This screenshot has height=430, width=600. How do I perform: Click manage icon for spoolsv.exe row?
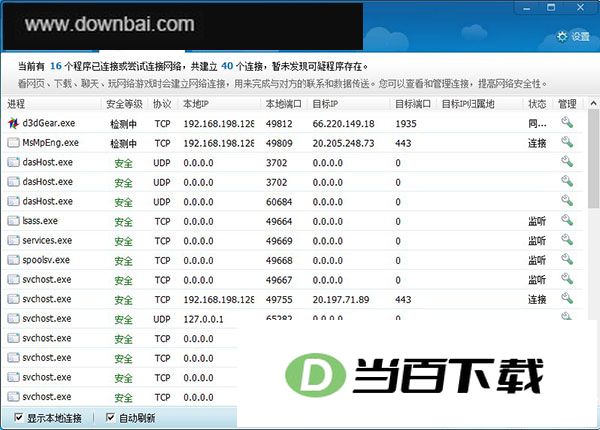click(x=567, y=259)
